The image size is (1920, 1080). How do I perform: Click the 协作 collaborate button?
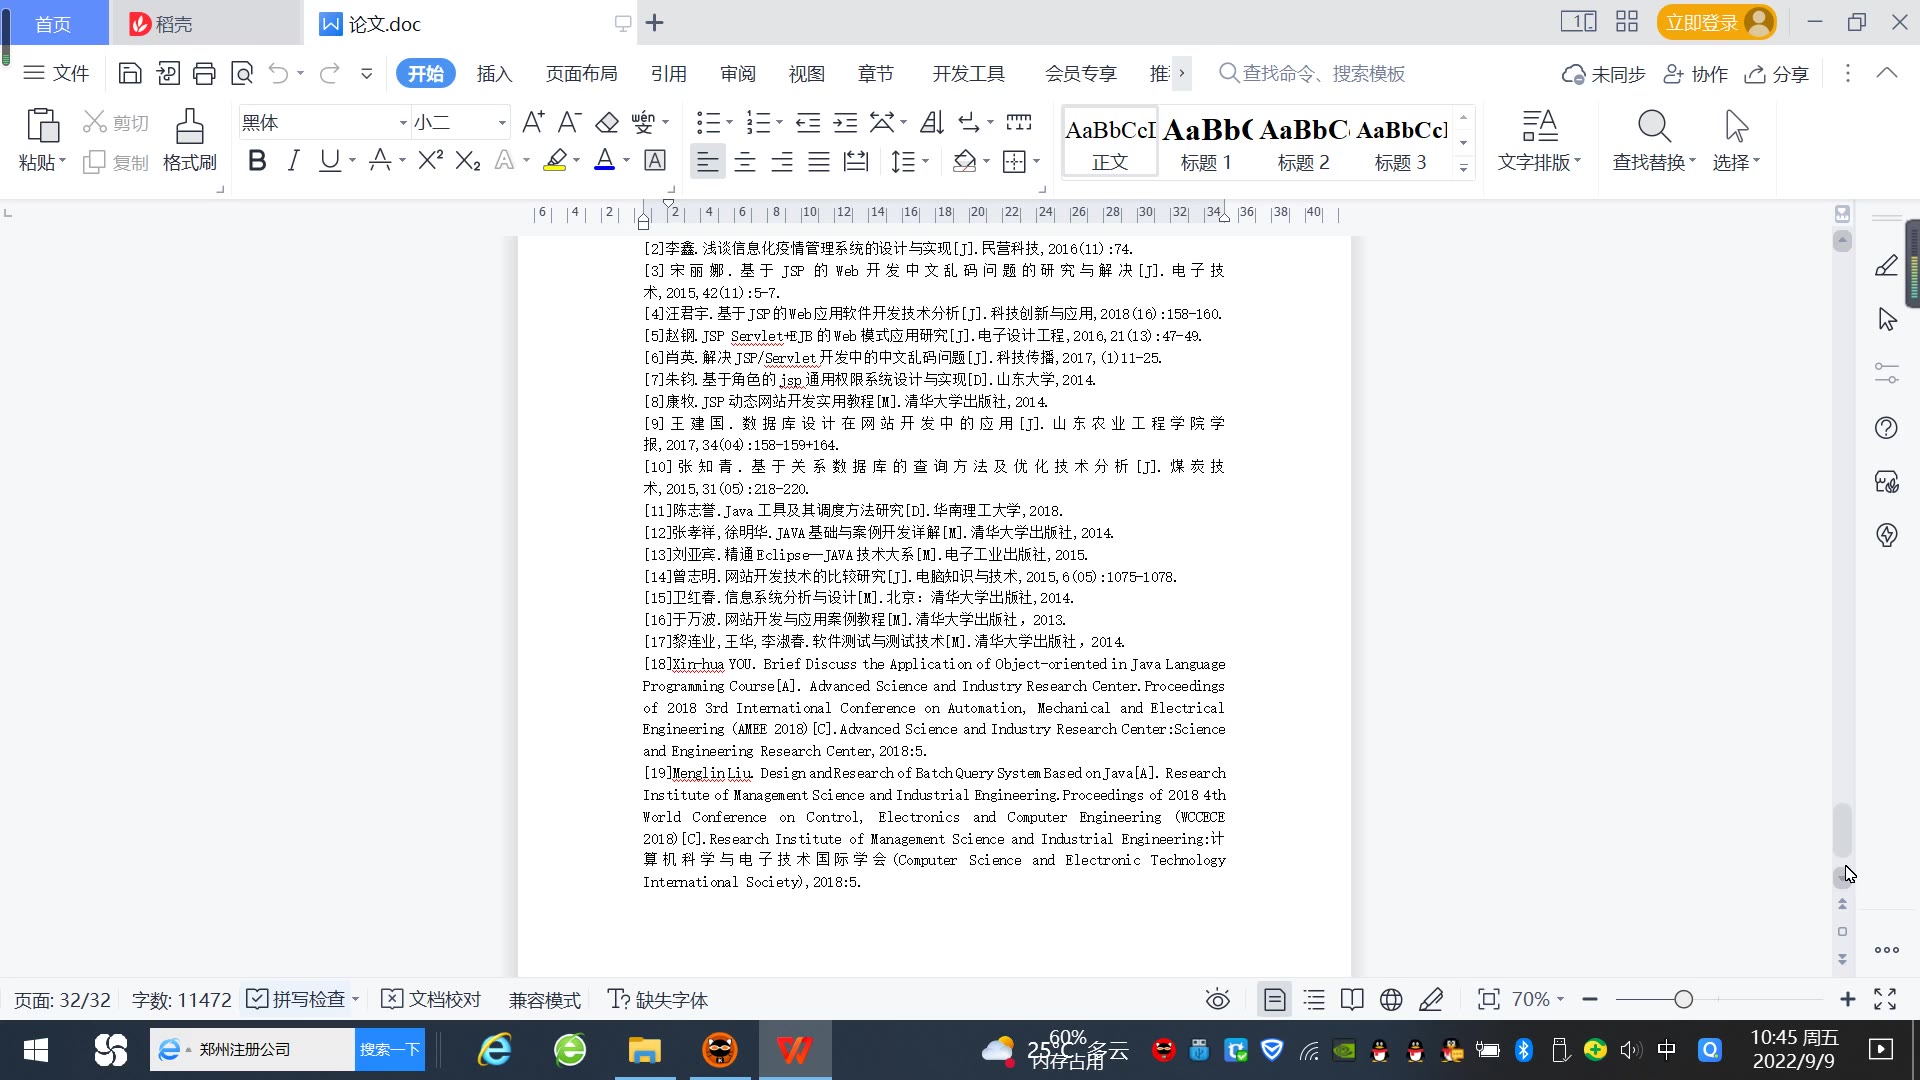(x=1695, y=74)
